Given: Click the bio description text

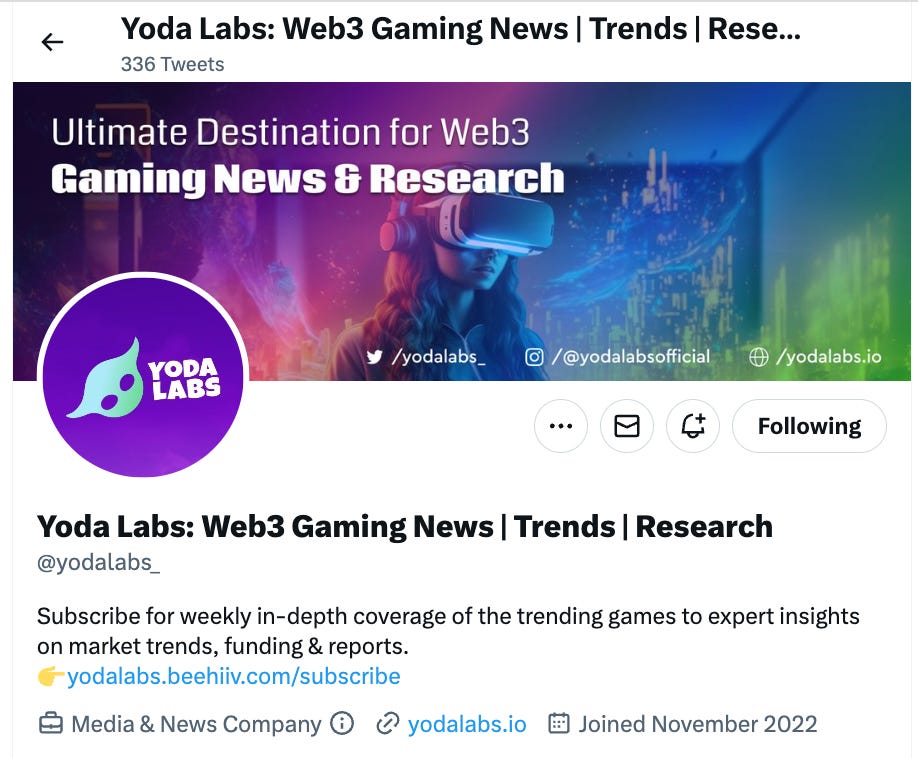Looking at the screenshot, I should click(448, 631).
